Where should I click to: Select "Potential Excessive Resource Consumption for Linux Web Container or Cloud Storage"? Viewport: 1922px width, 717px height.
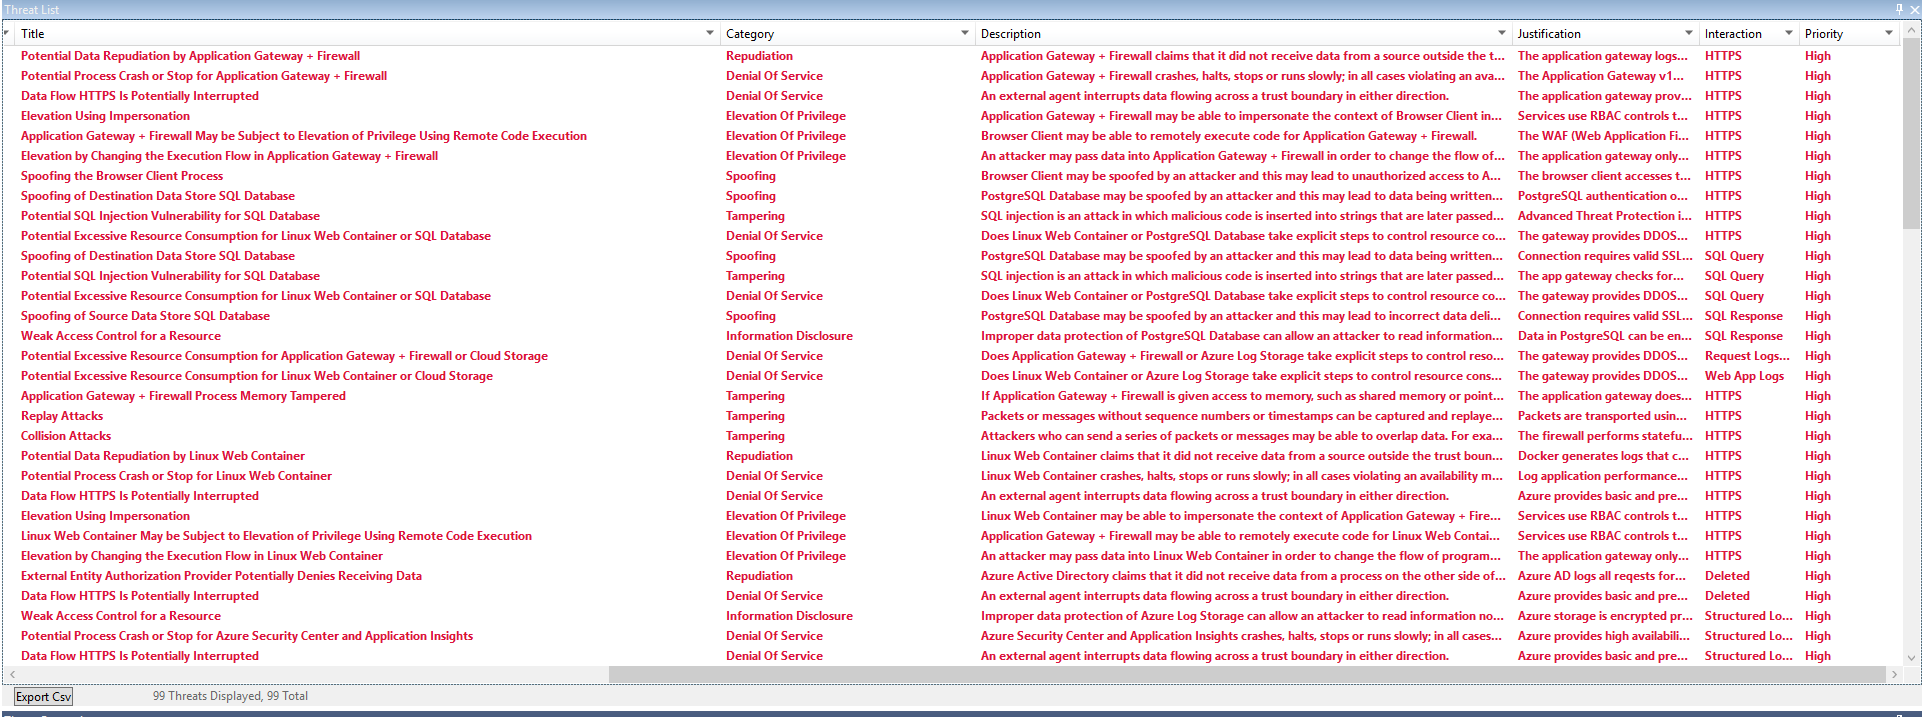click(257, 376)
